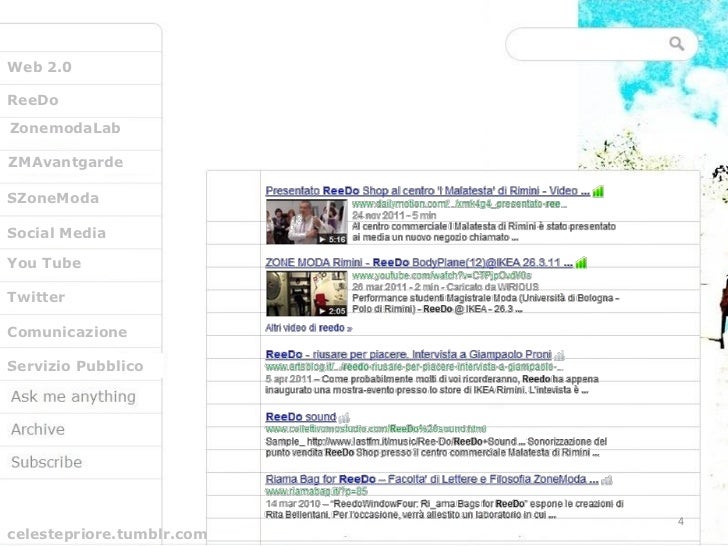728x546 pixels.
Task: Focus the search input field
Action: pos(601,44)
